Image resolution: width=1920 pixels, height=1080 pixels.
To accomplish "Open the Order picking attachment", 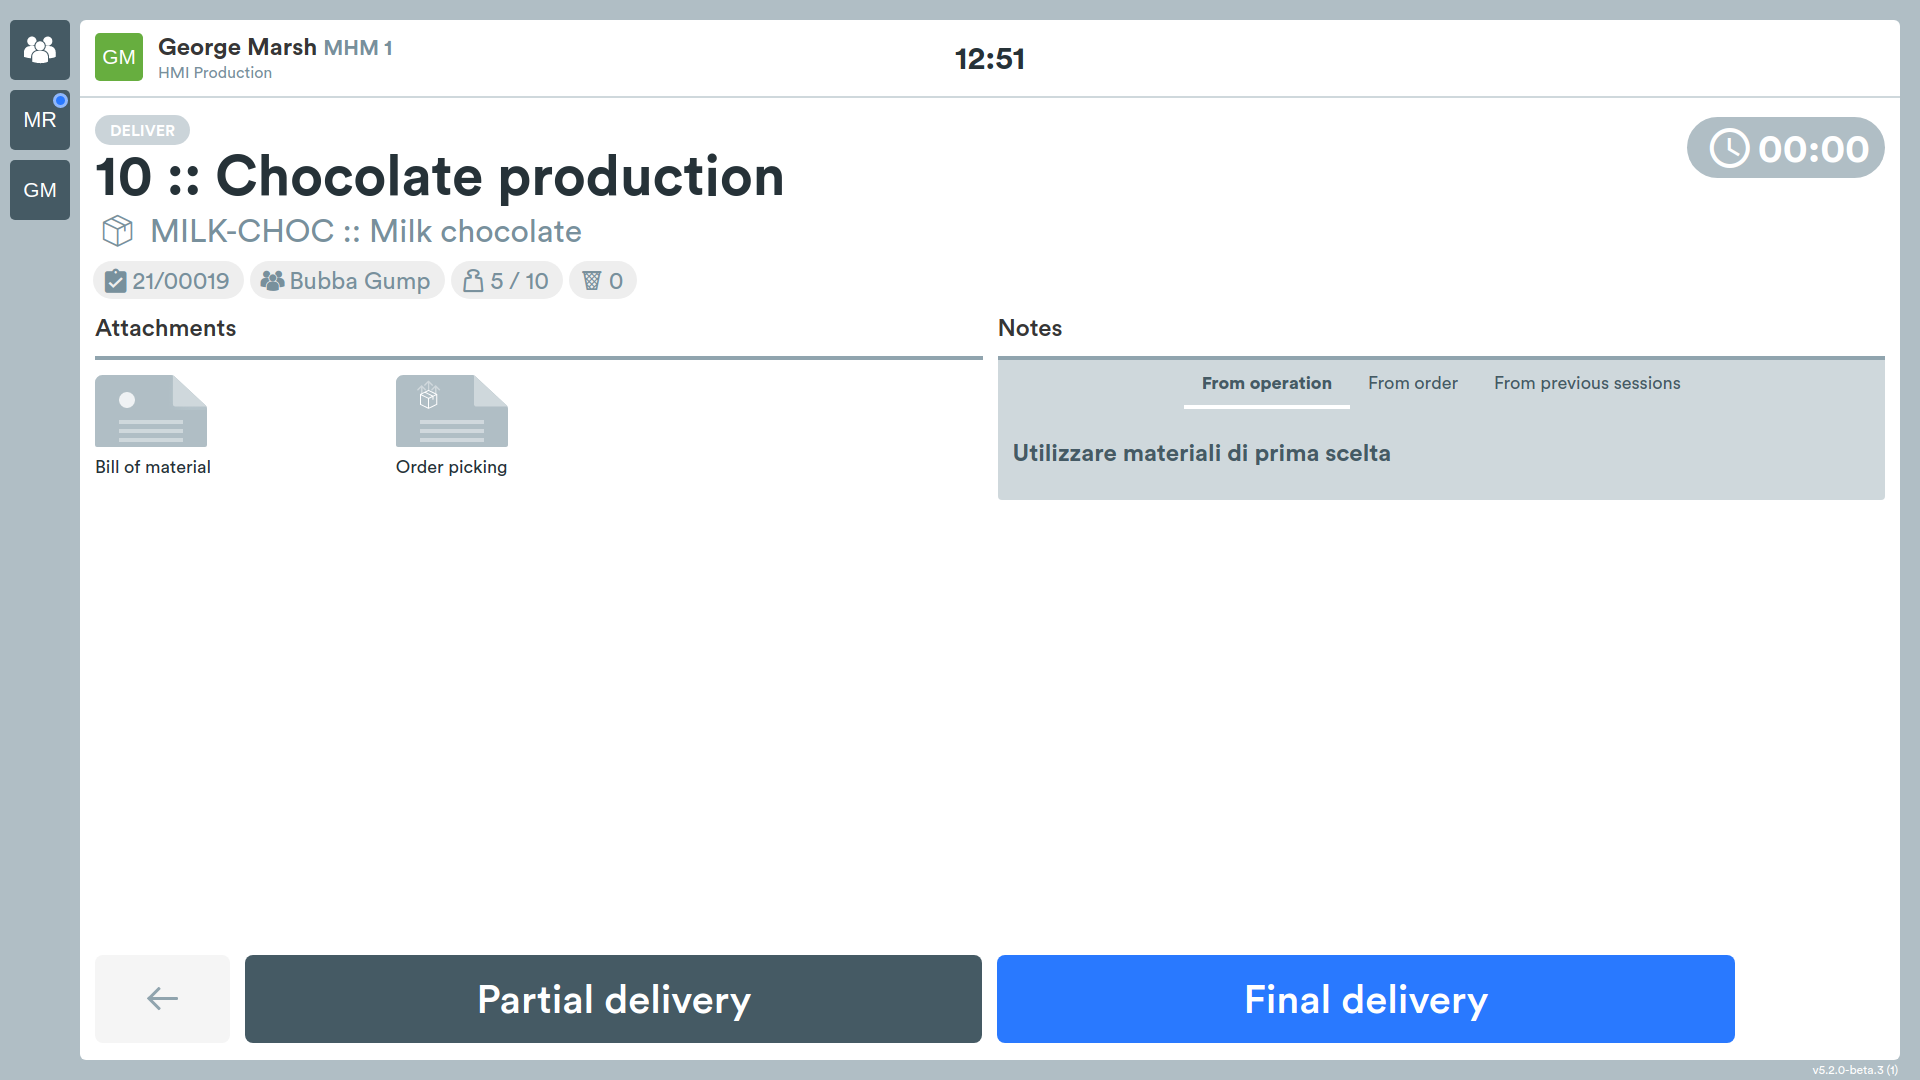I will 451,426.
